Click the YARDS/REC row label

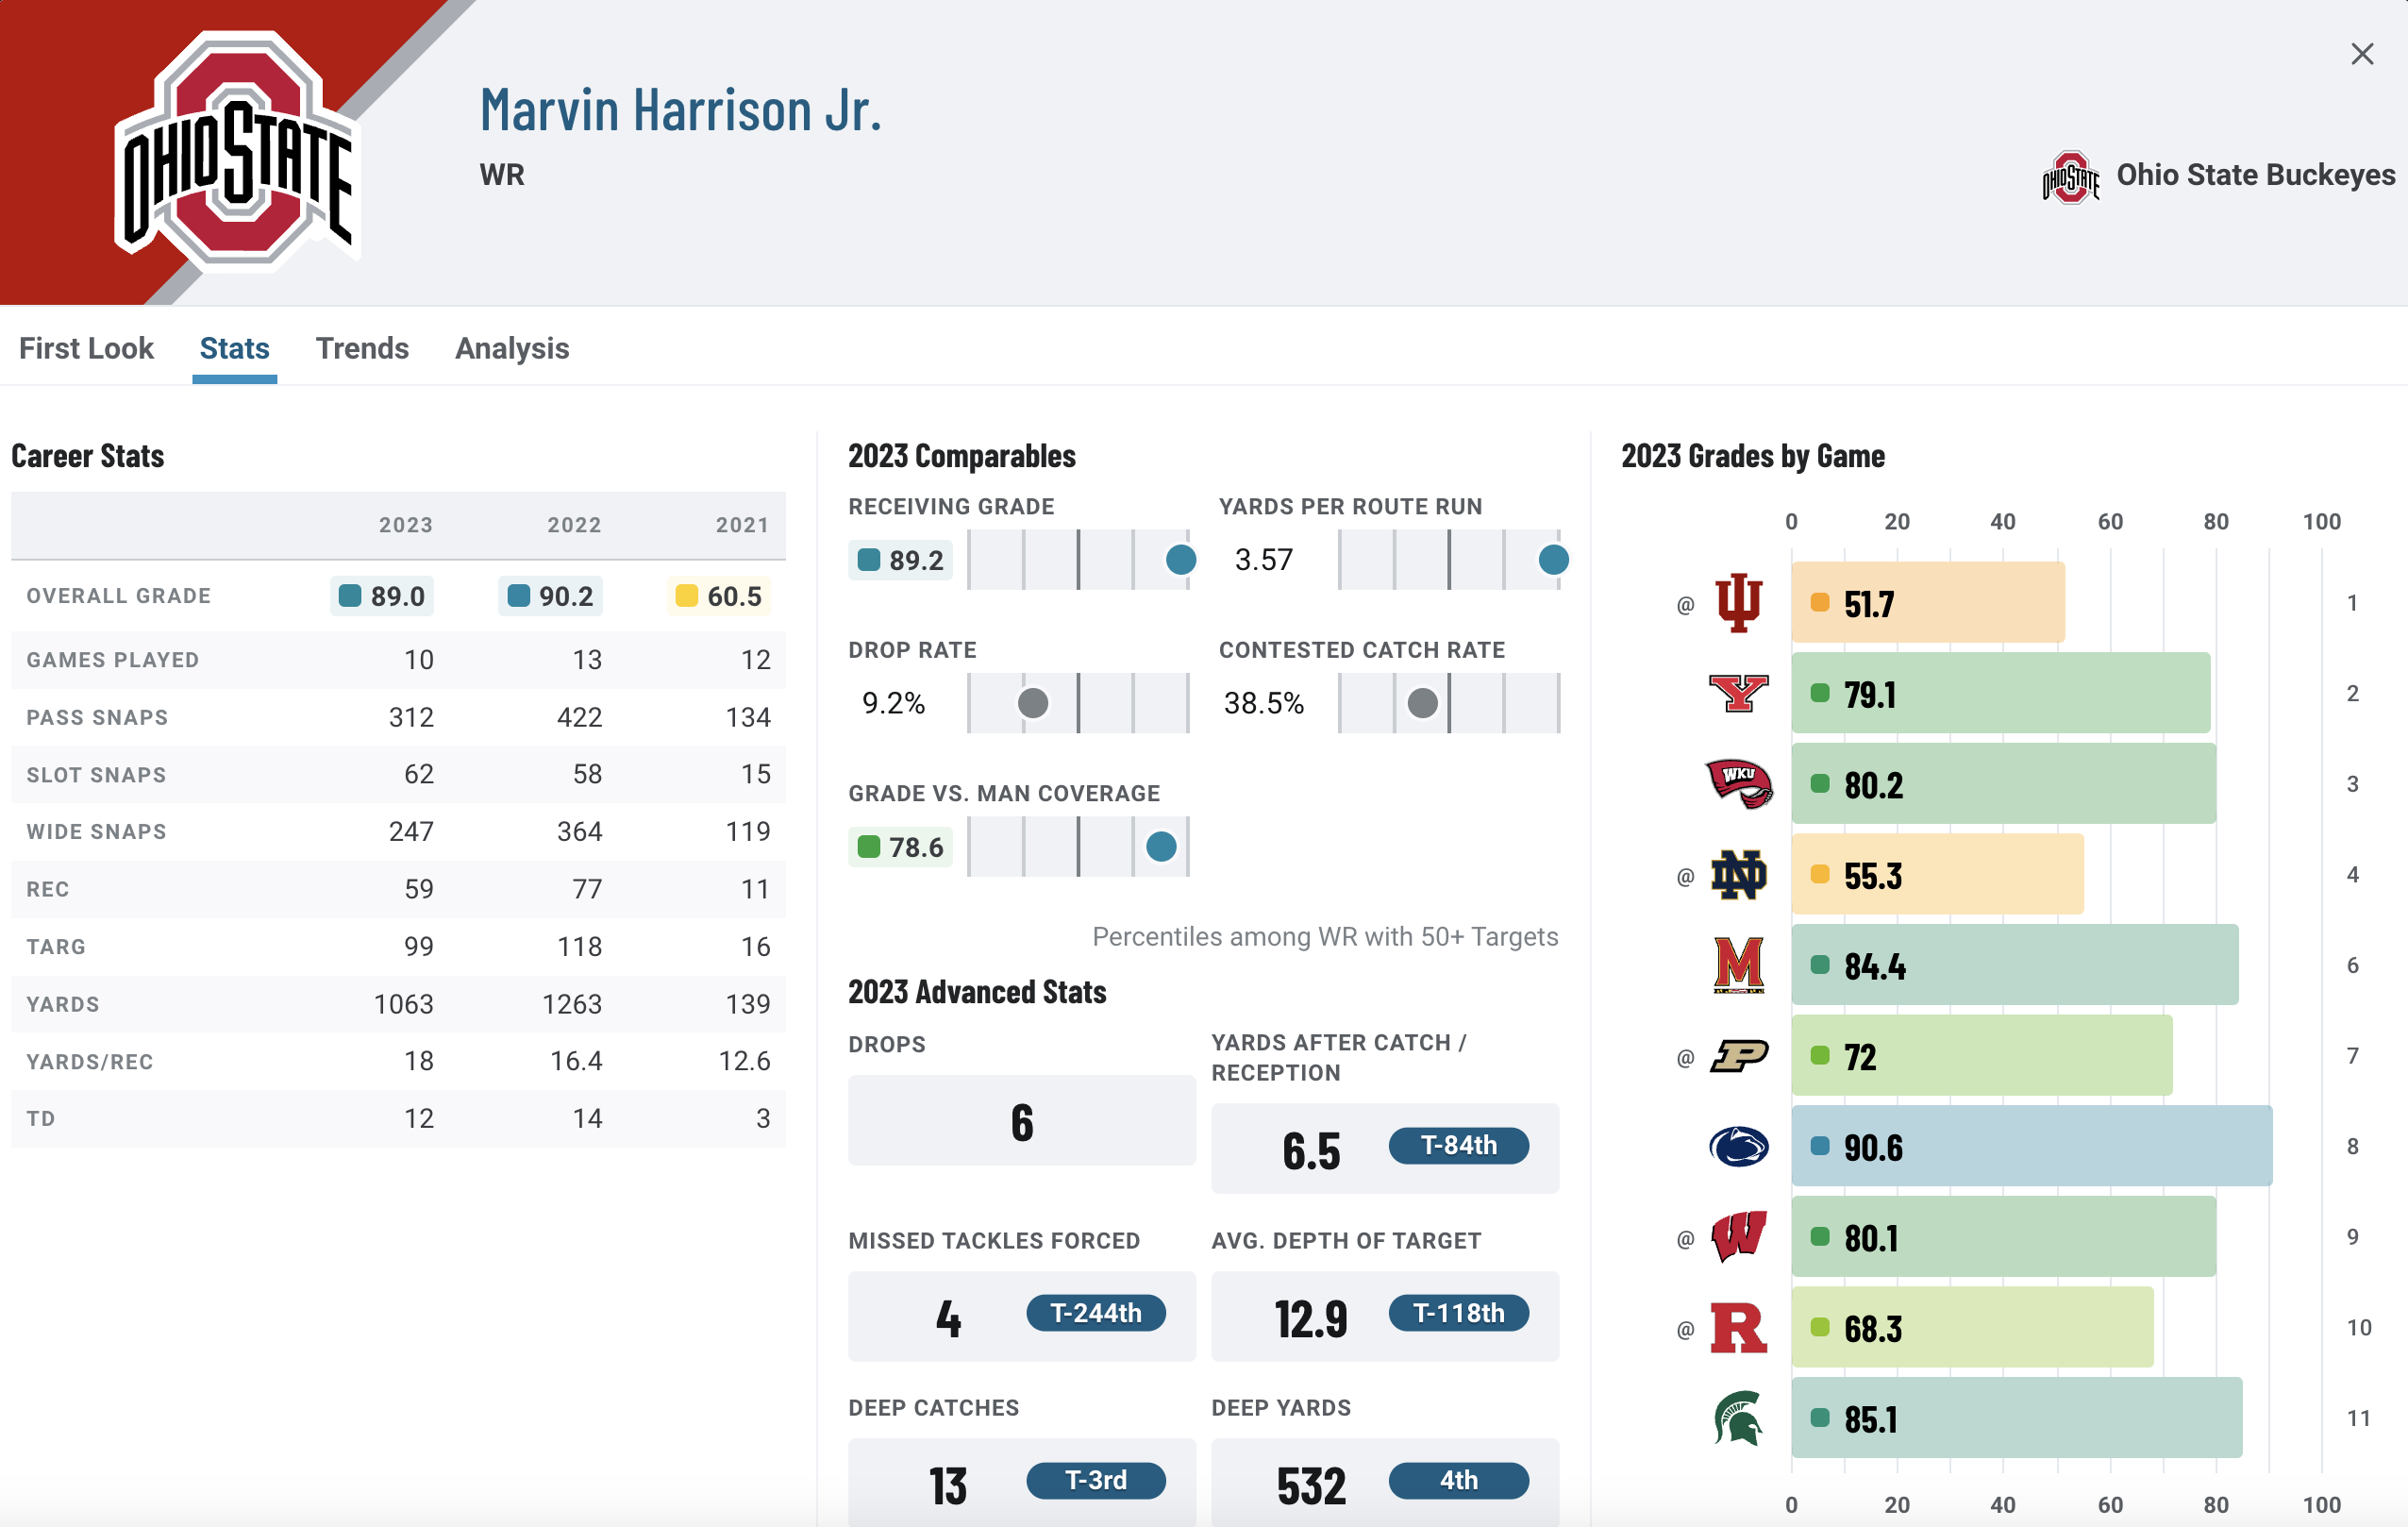90,1062
